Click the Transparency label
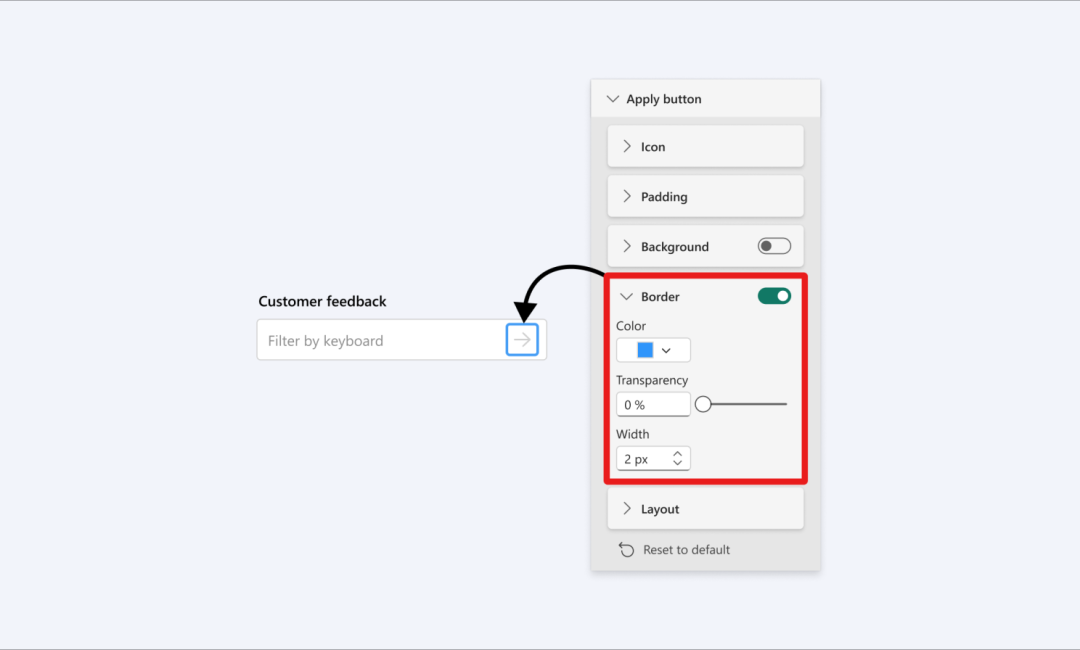 652,380
